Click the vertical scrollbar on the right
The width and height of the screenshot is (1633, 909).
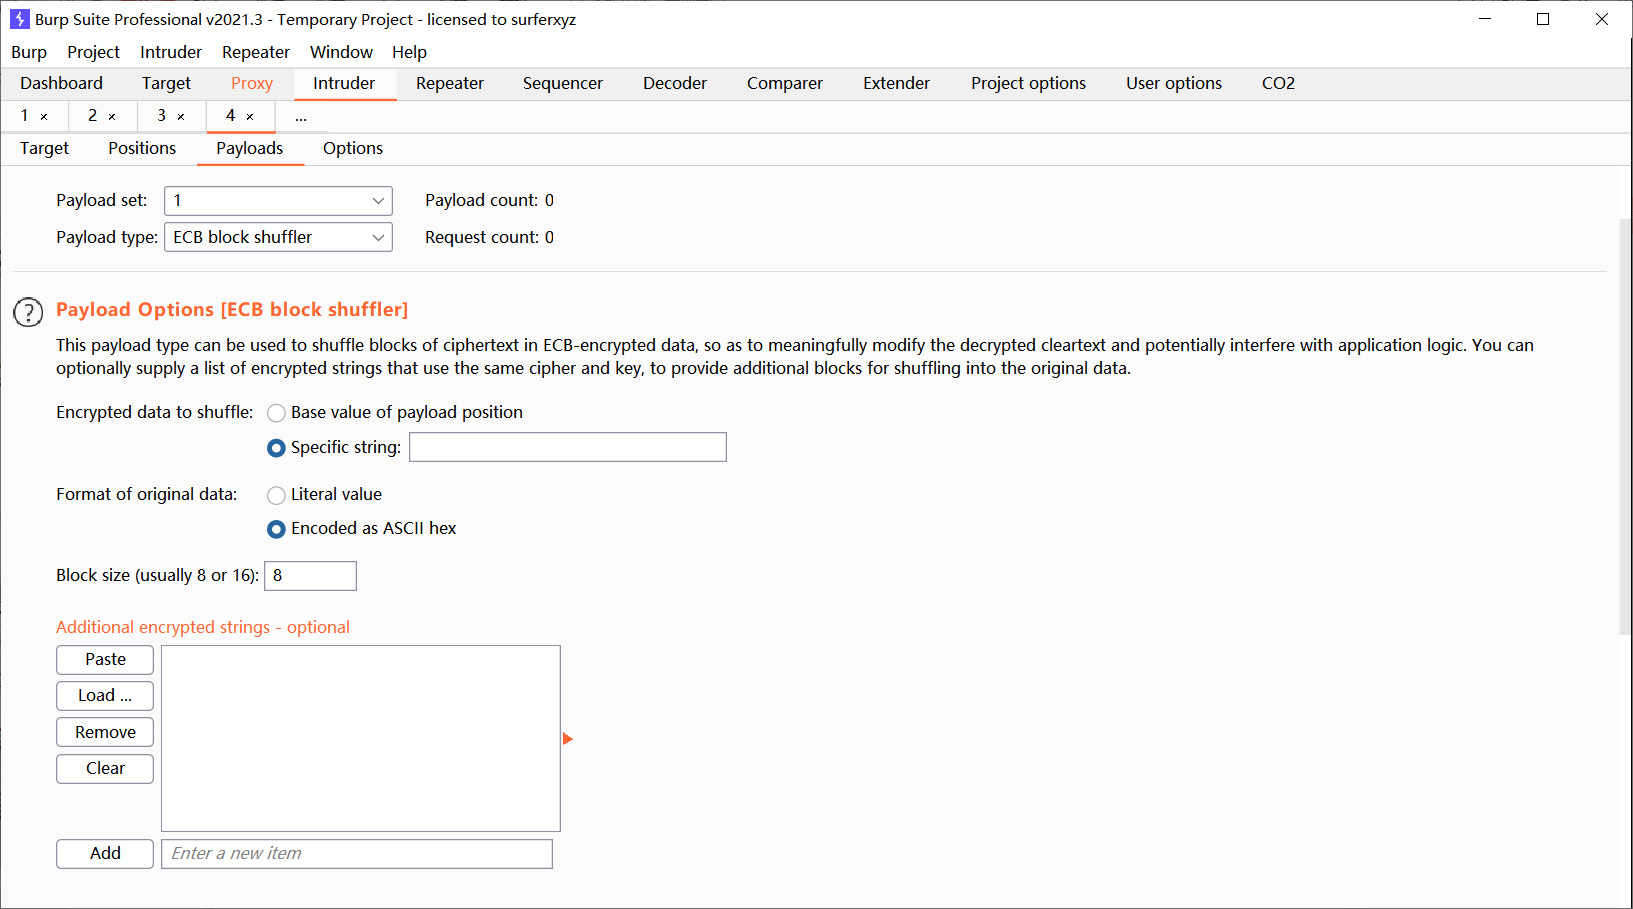coord(1625,426)
